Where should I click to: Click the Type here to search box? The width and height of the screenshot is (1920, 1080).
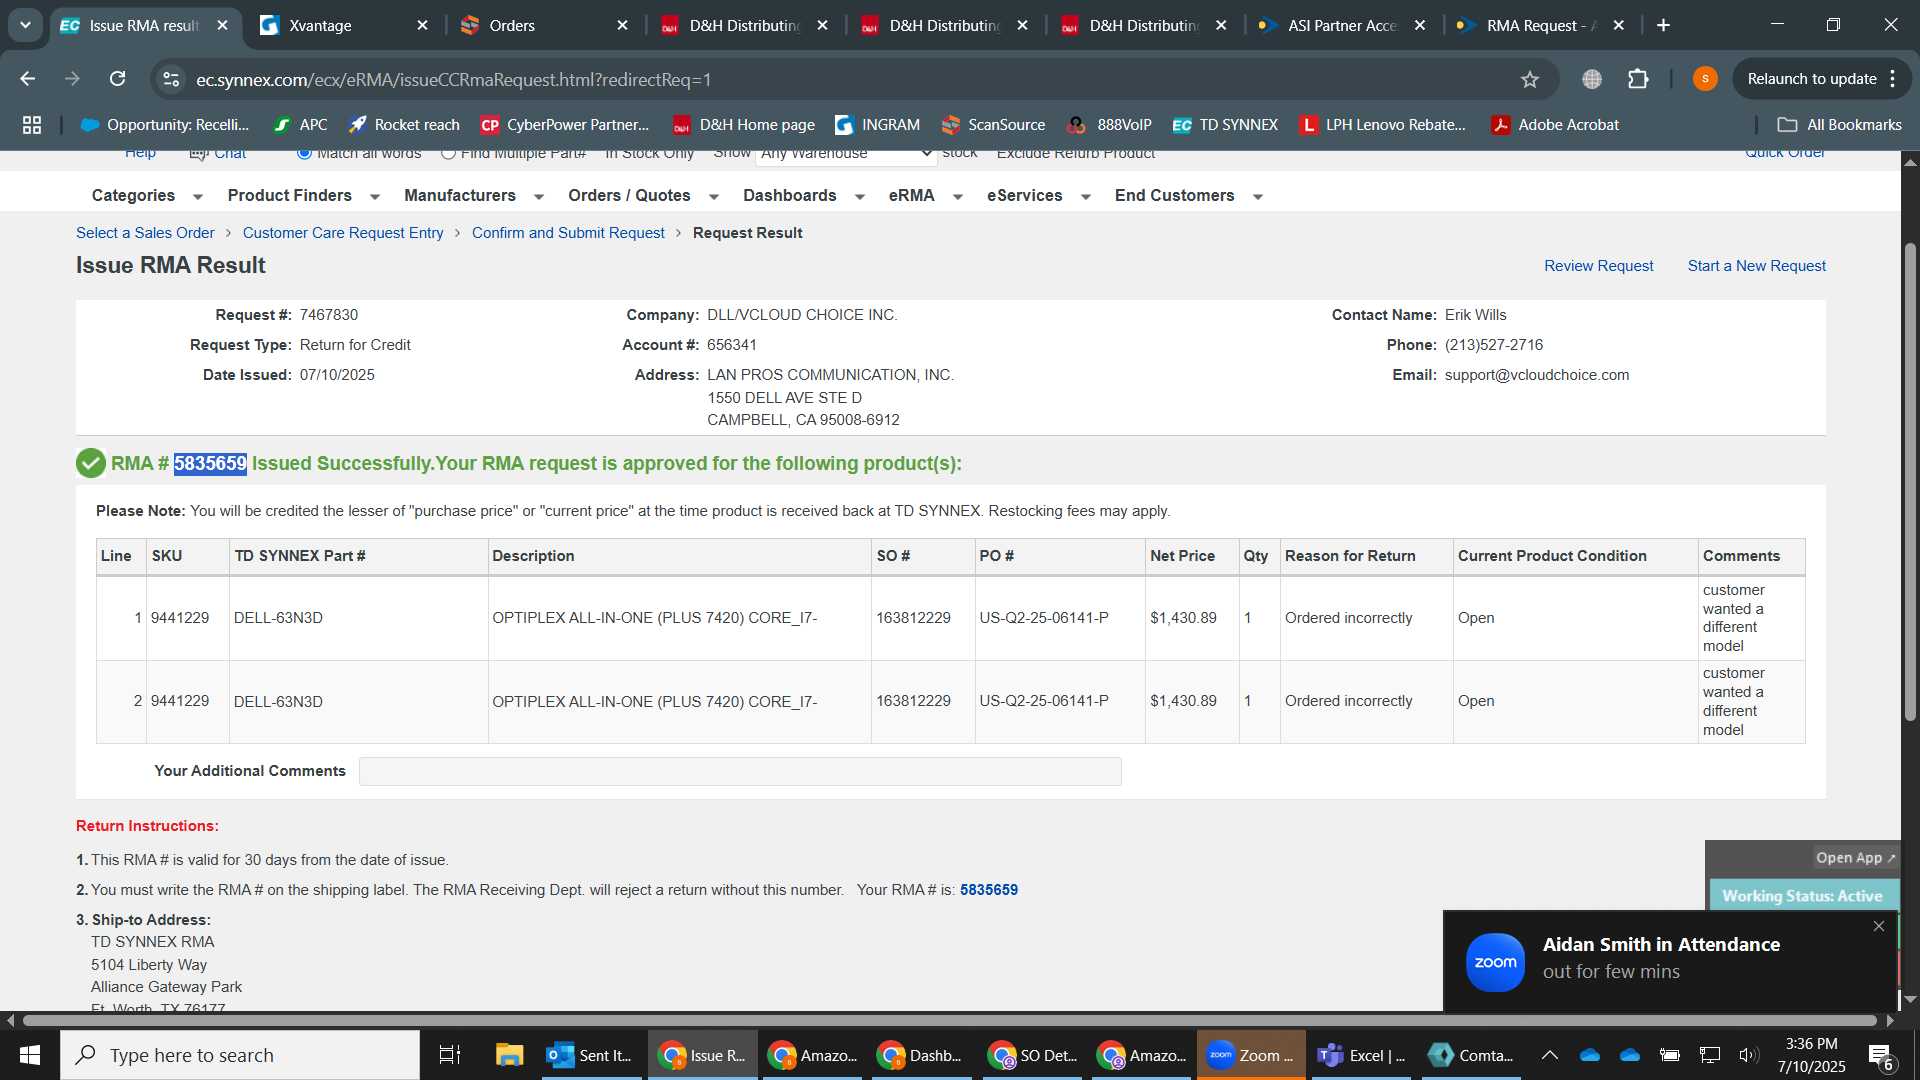[240, 1055]
